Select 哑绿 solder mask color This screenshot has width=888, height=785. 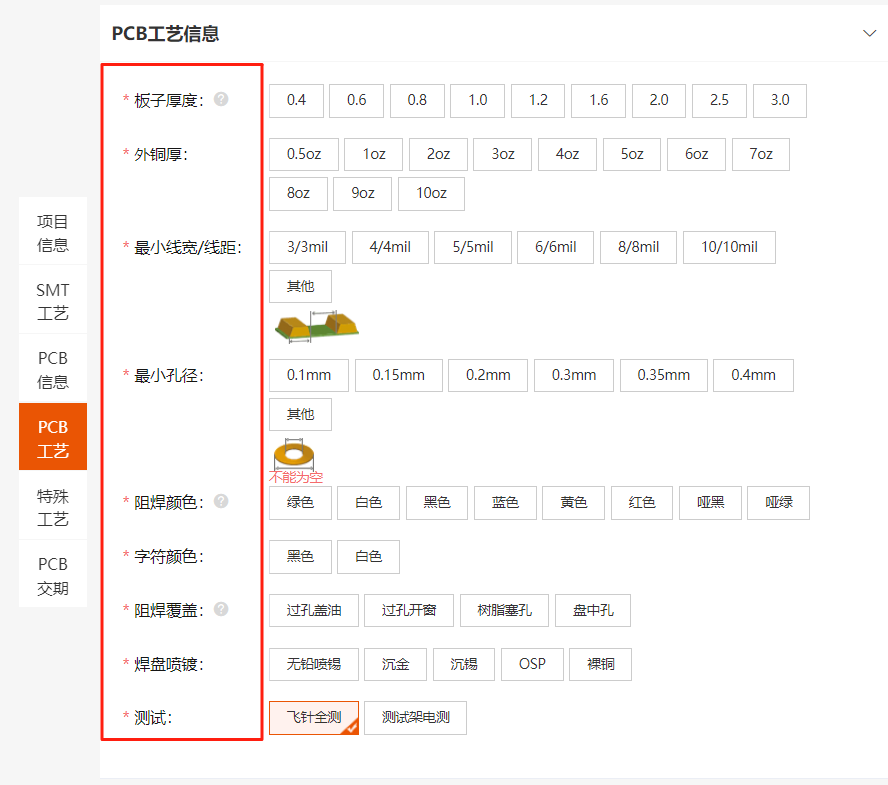779,503
